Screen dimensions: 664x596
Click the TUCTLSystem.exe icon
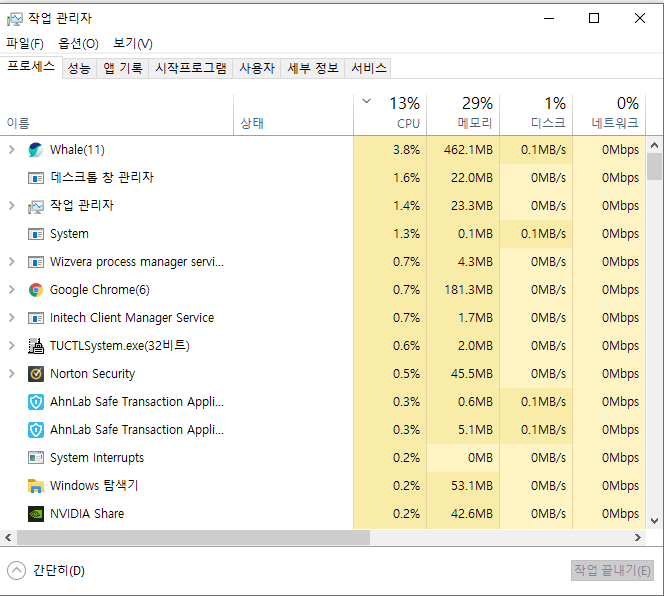pyautogui.click(x=36, y=346)
